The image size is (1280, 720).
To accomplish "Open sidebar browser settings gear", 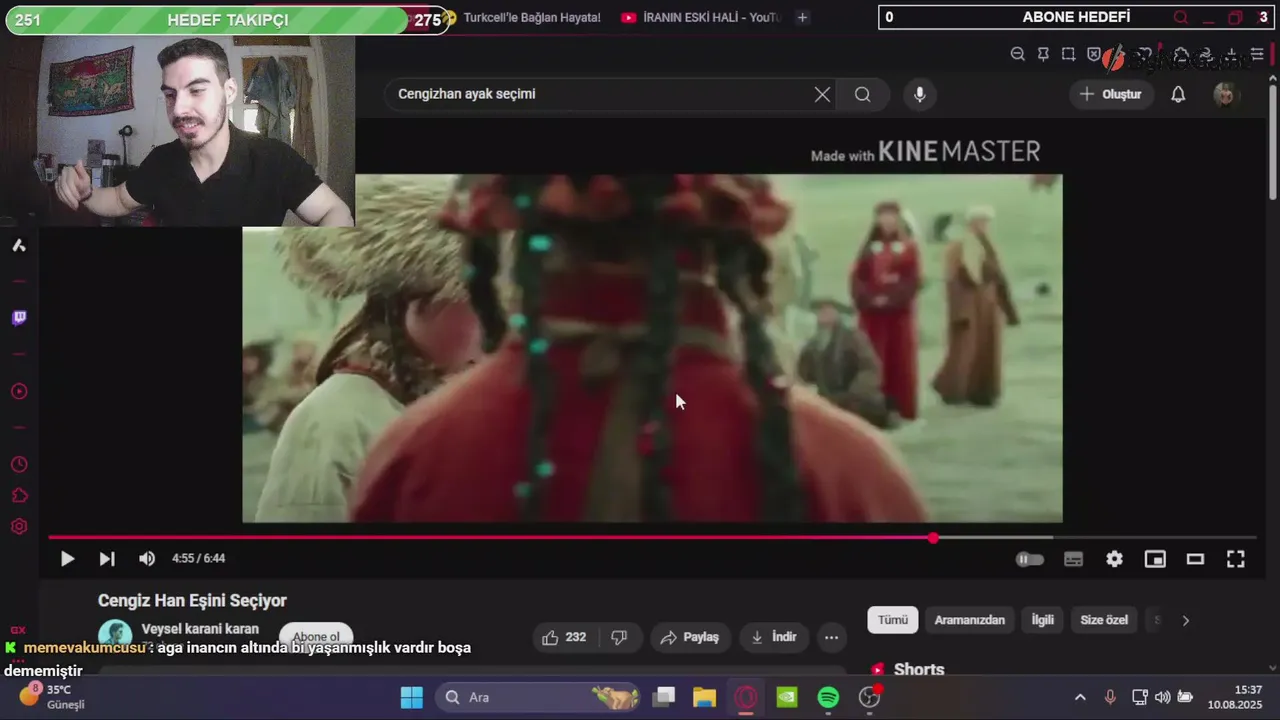I will [19, 526].
